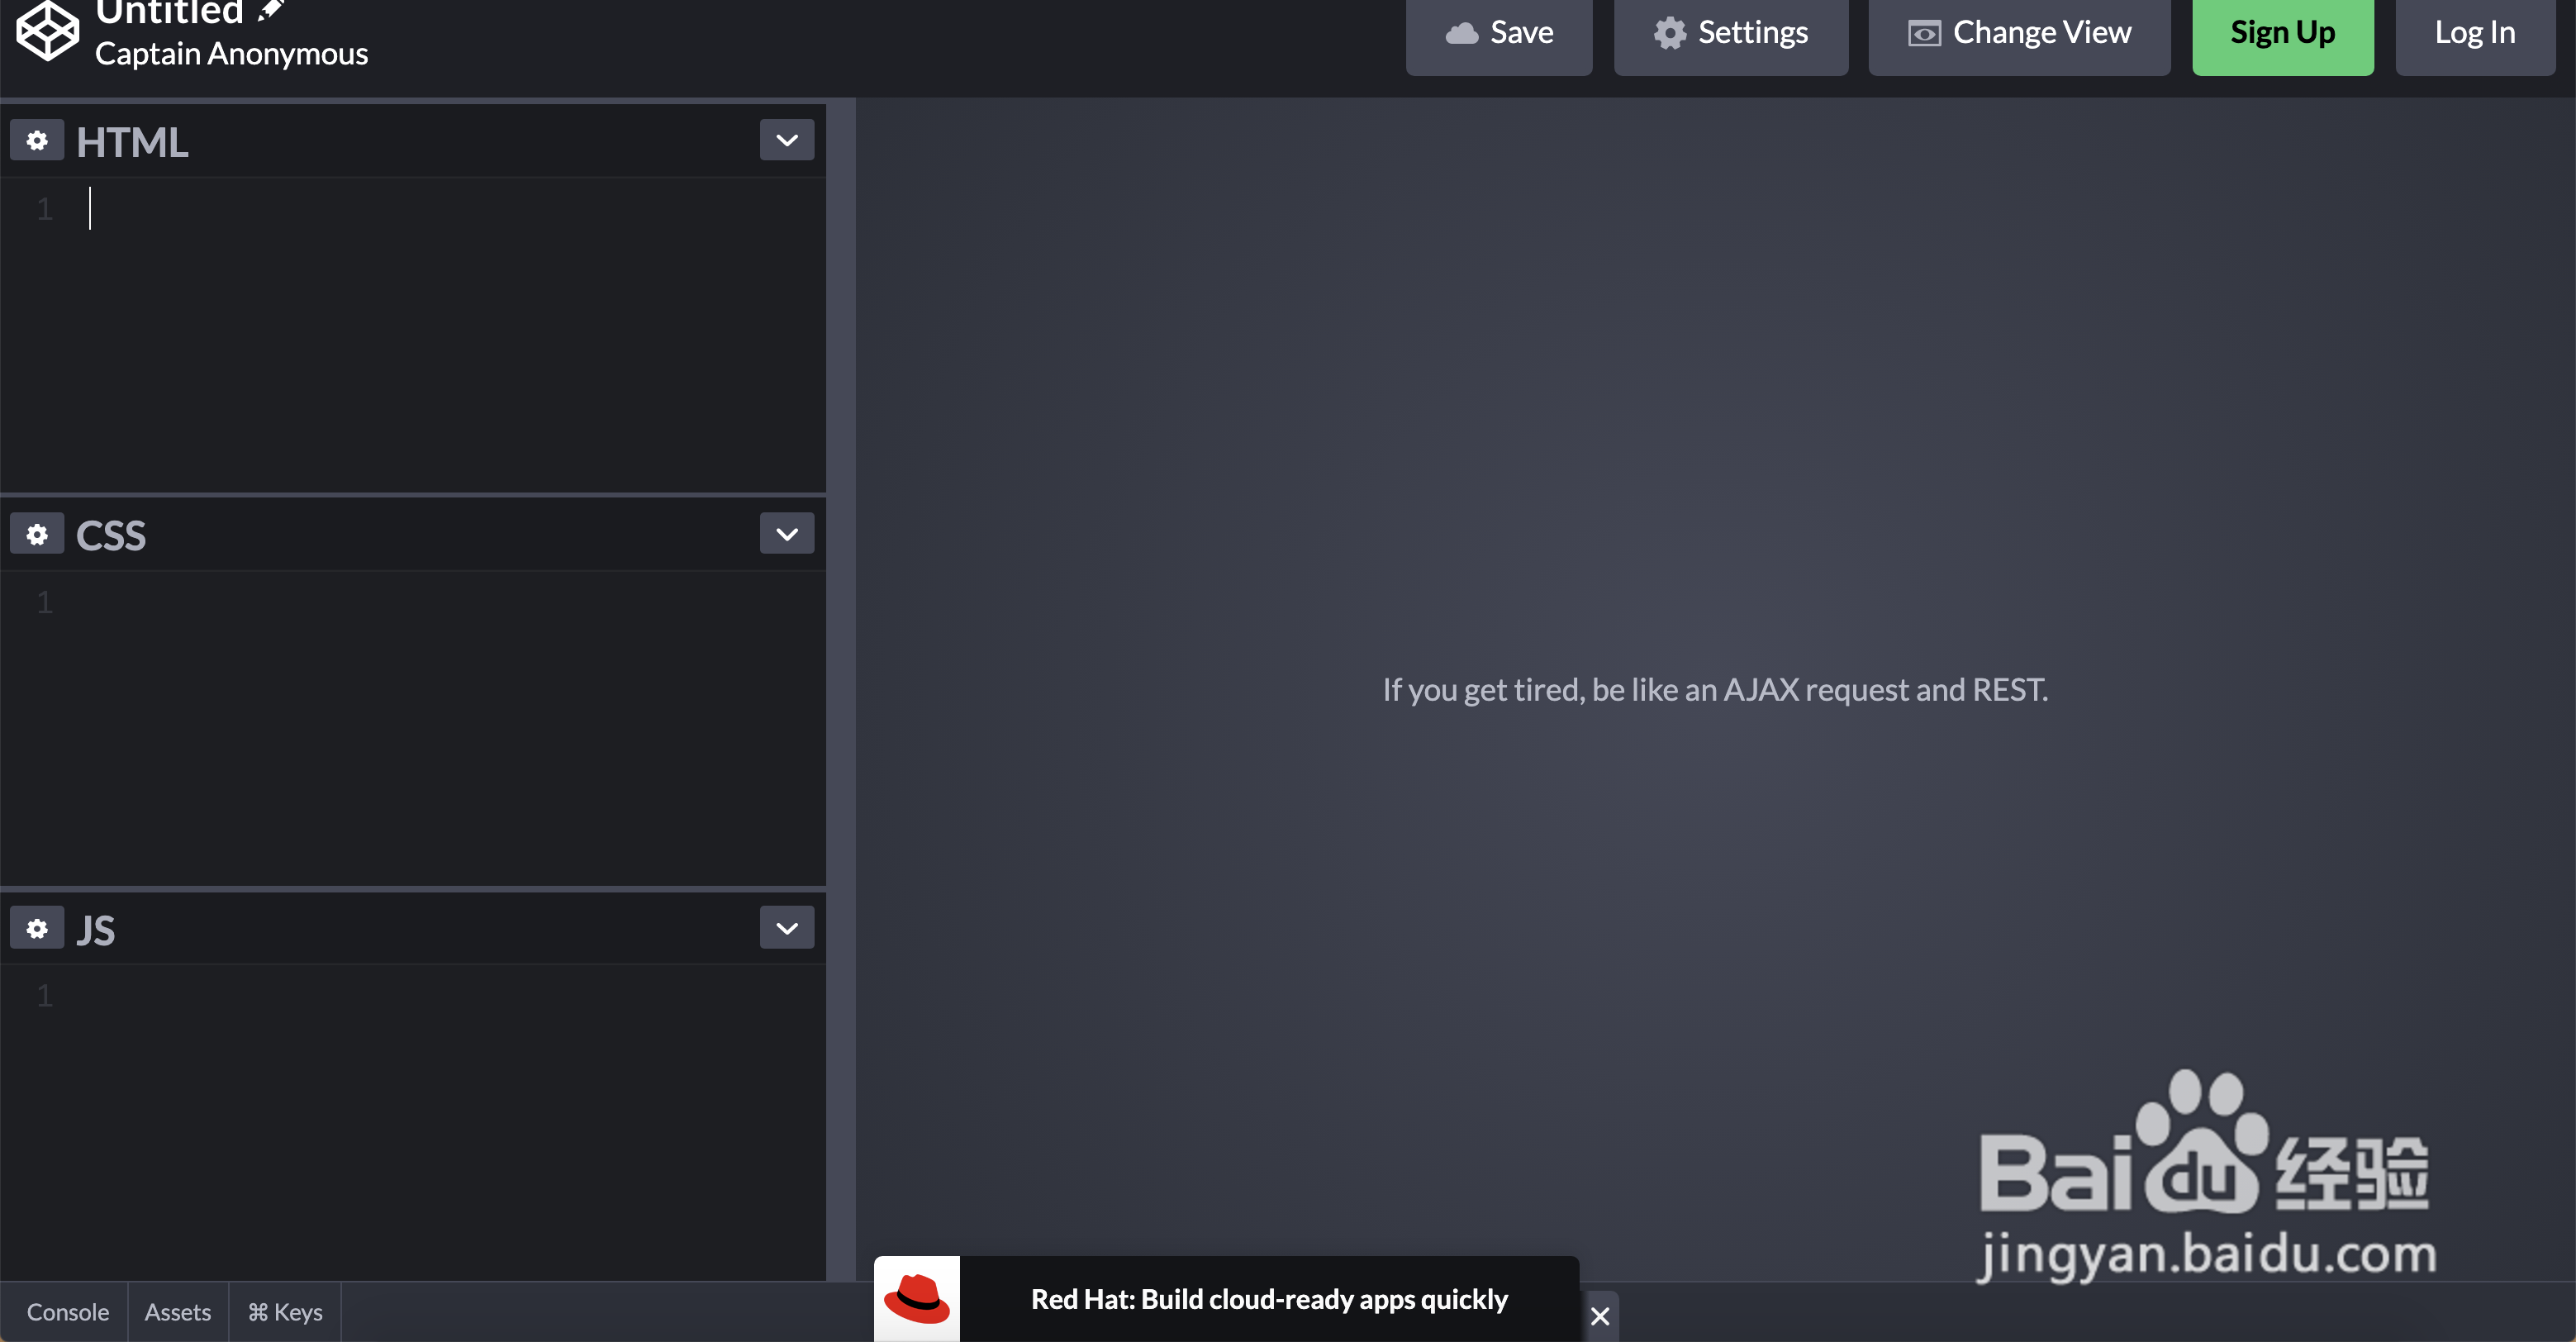The height and width of the screenshot is (1342, 2576).
Task: Show keyboard shortcuts via Keys
Action: tap(285, 1312)
